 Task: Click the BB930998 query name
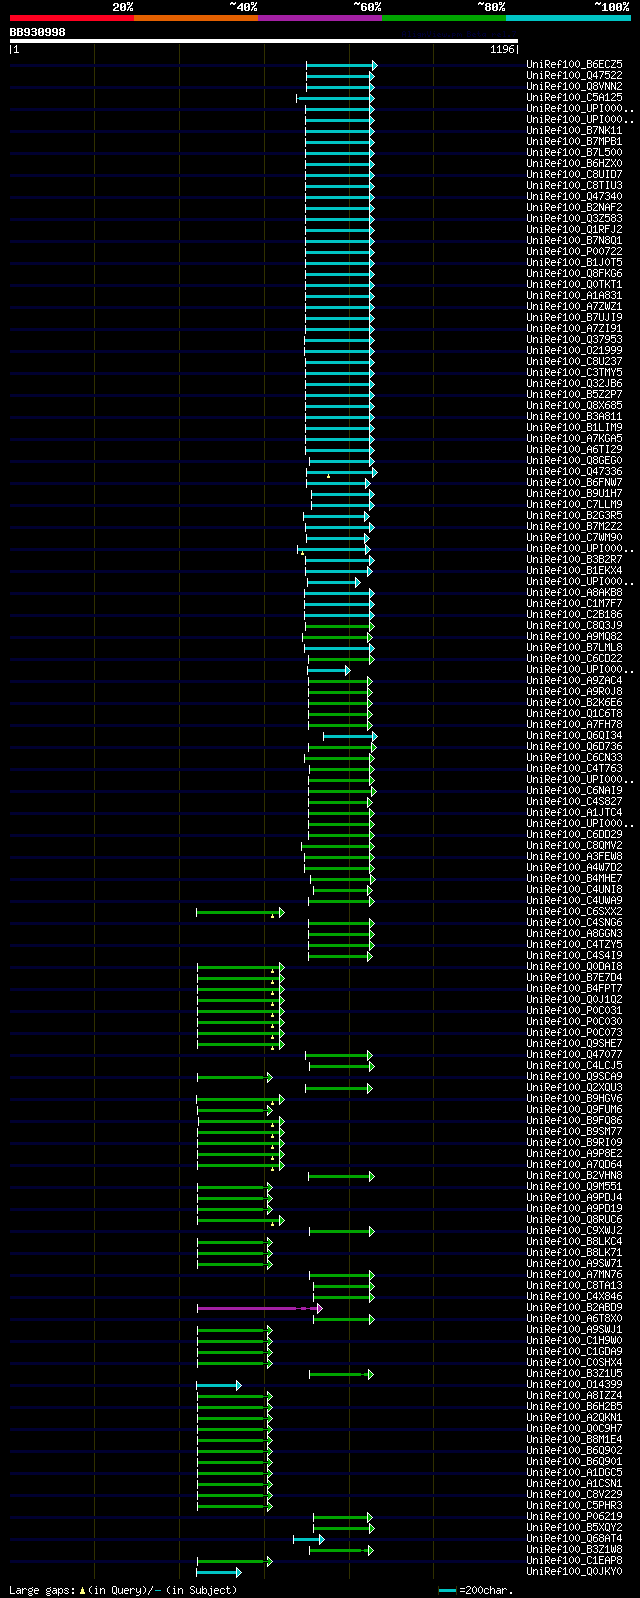coord(38,32)
